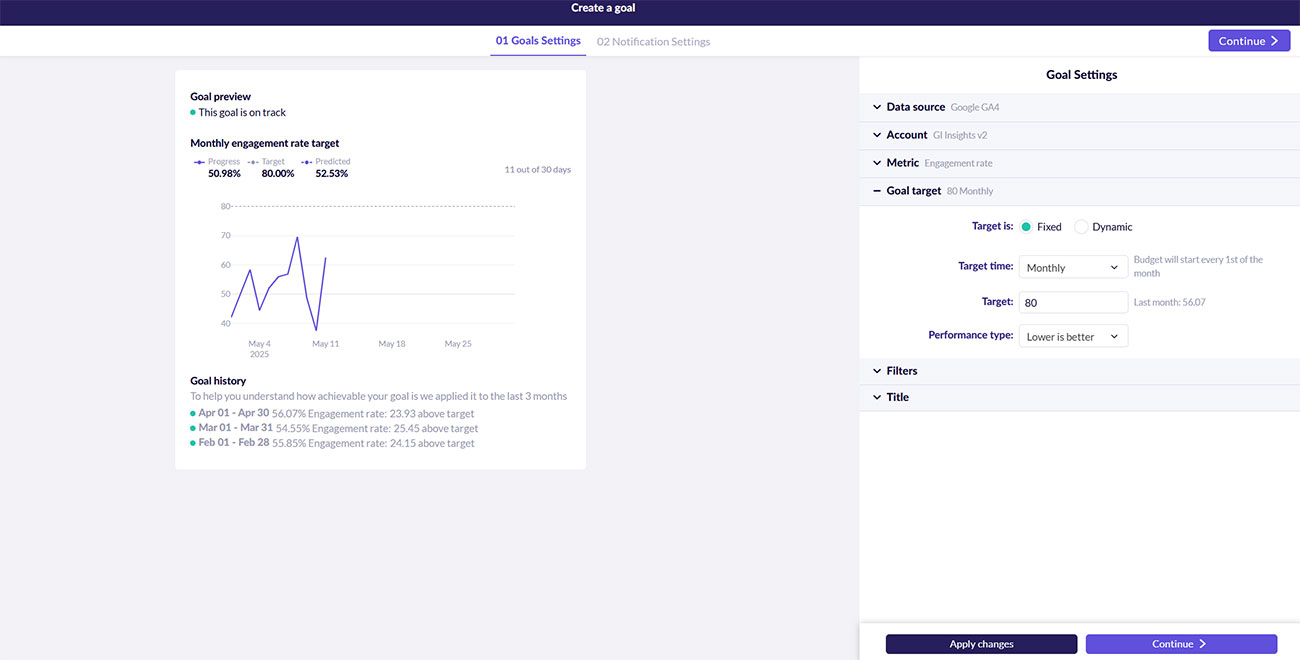Viewport: 1300px width, 660px height.
Task: Click the Goal history heading
Action: pos(218,381)
